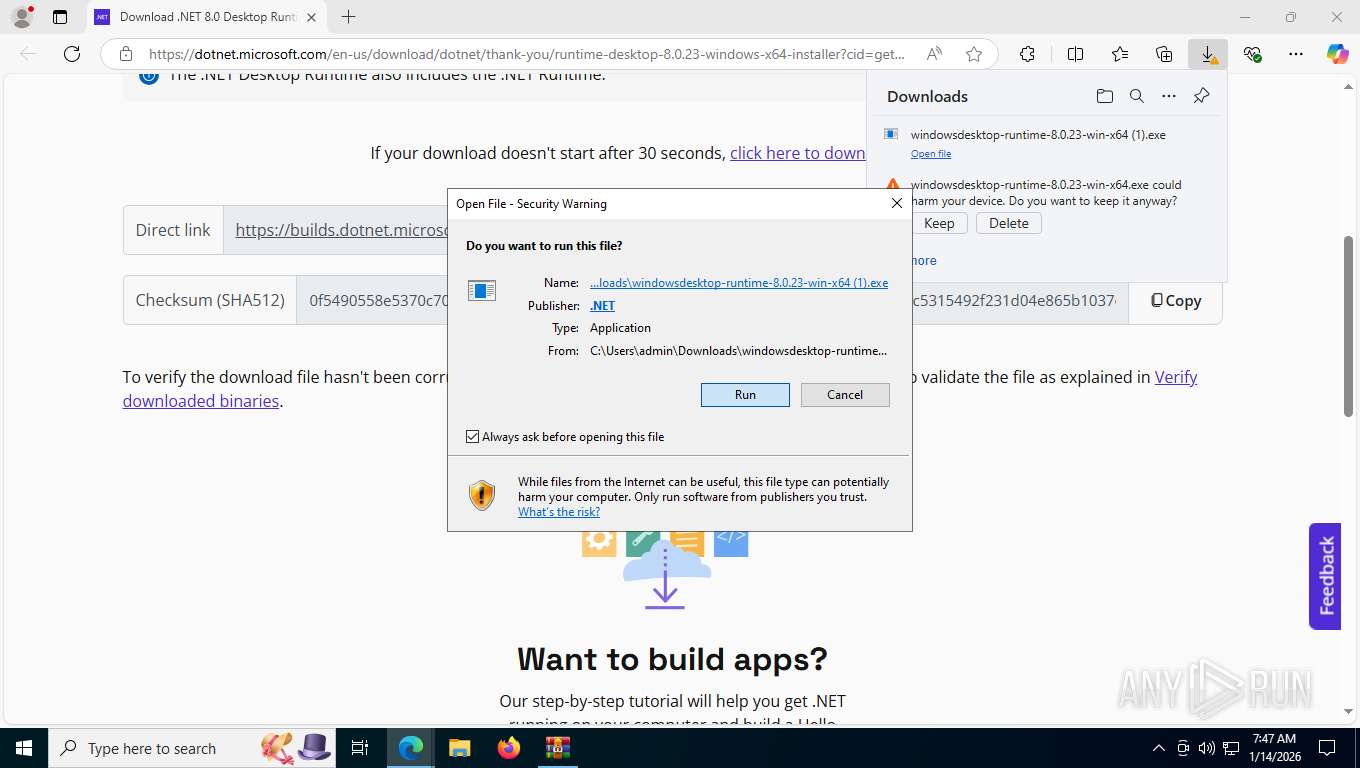Add this page to favorites star
1360x768 pixels.
click(974, 54)
